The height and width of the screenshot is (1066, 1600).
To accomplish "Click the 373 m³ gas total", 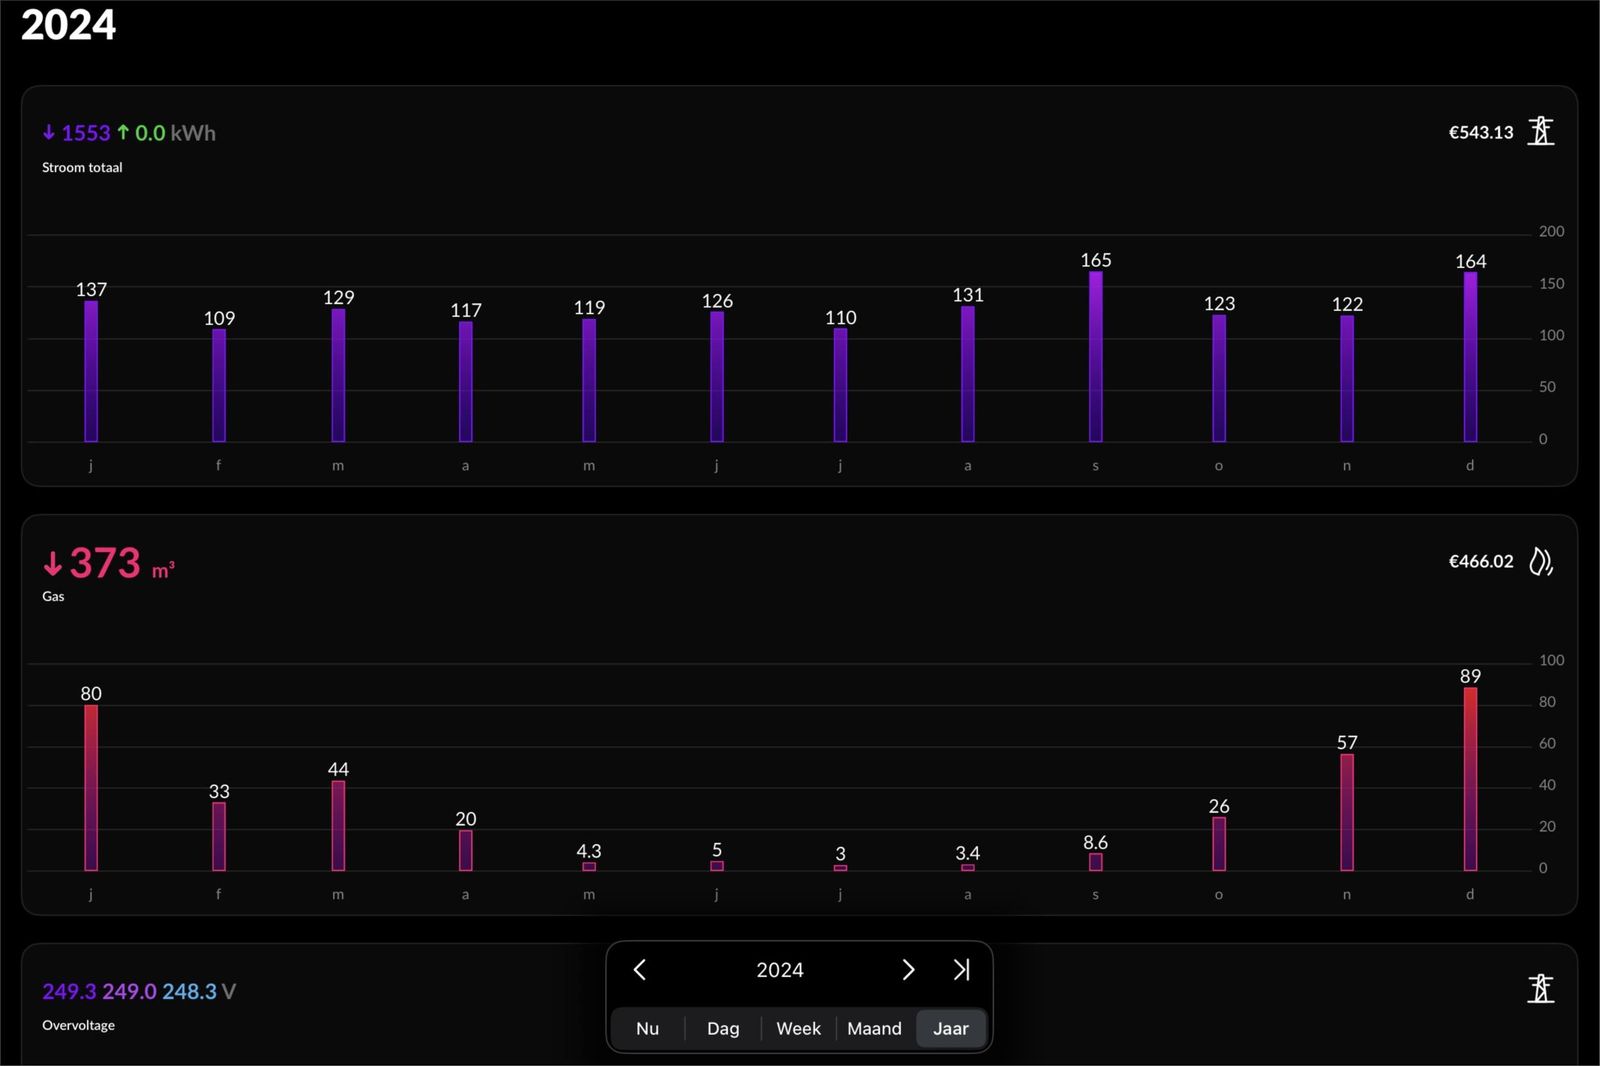I will (108, 564).
